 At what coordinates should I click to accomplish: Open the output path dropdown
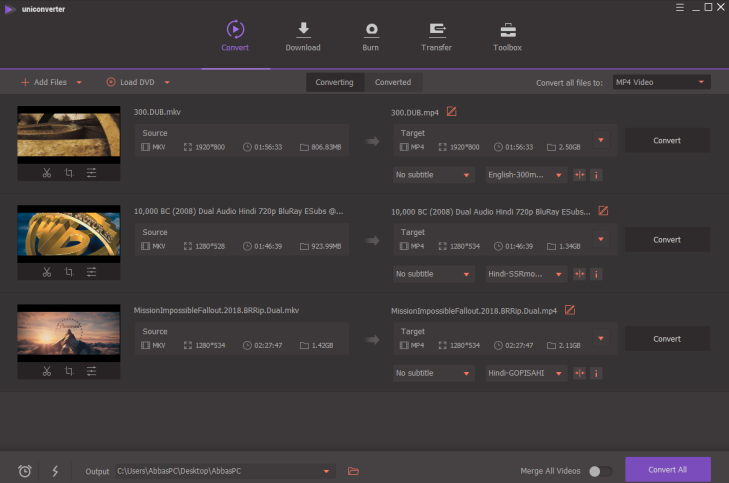(326, 471)
